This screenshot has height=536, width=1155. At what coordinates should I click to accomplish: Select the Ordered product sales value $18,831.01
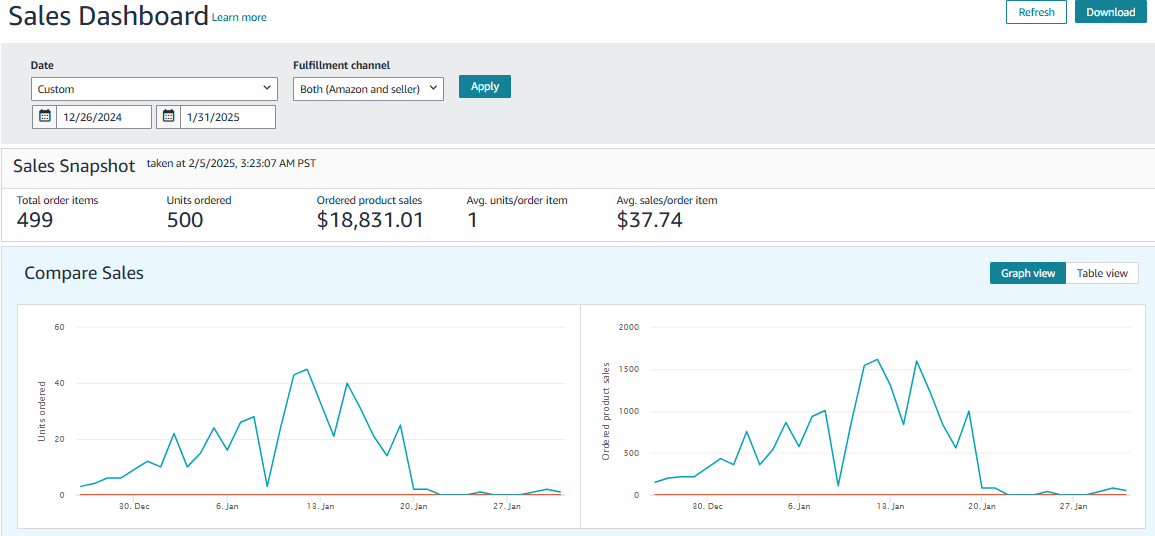[370, 219]
